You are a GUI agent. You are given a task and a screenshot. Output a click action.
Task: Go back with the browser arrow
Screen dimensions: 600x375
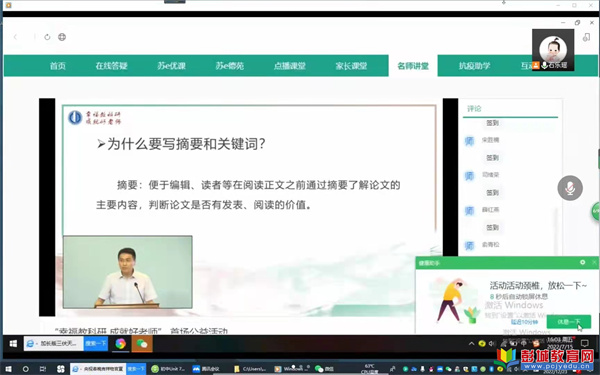point(15,37)
